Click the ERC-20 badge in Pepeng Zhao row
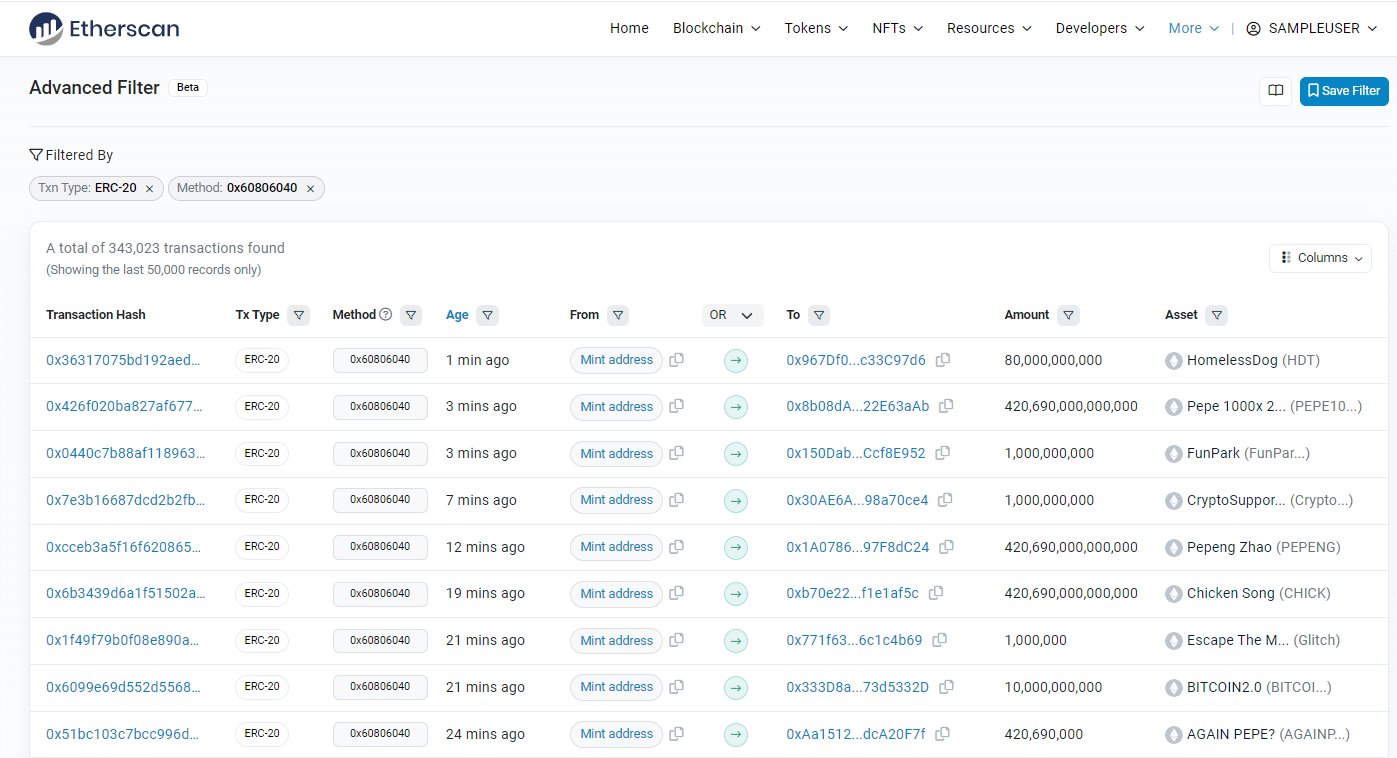 (262, 547)
